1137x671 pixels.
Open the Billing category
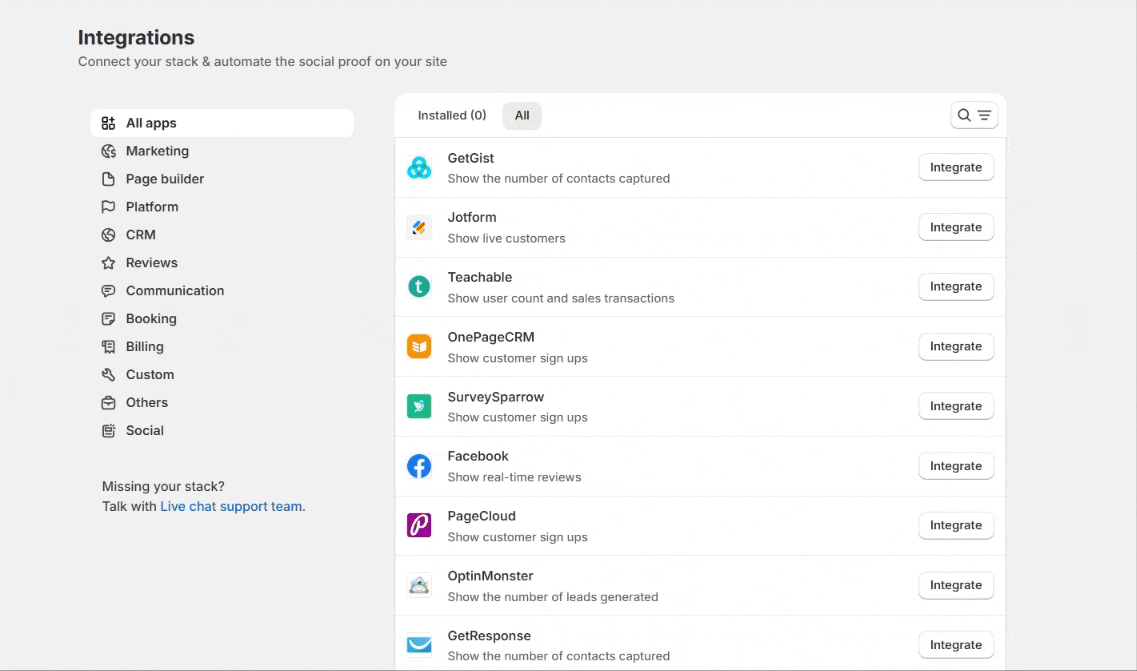tap(145, 347)
